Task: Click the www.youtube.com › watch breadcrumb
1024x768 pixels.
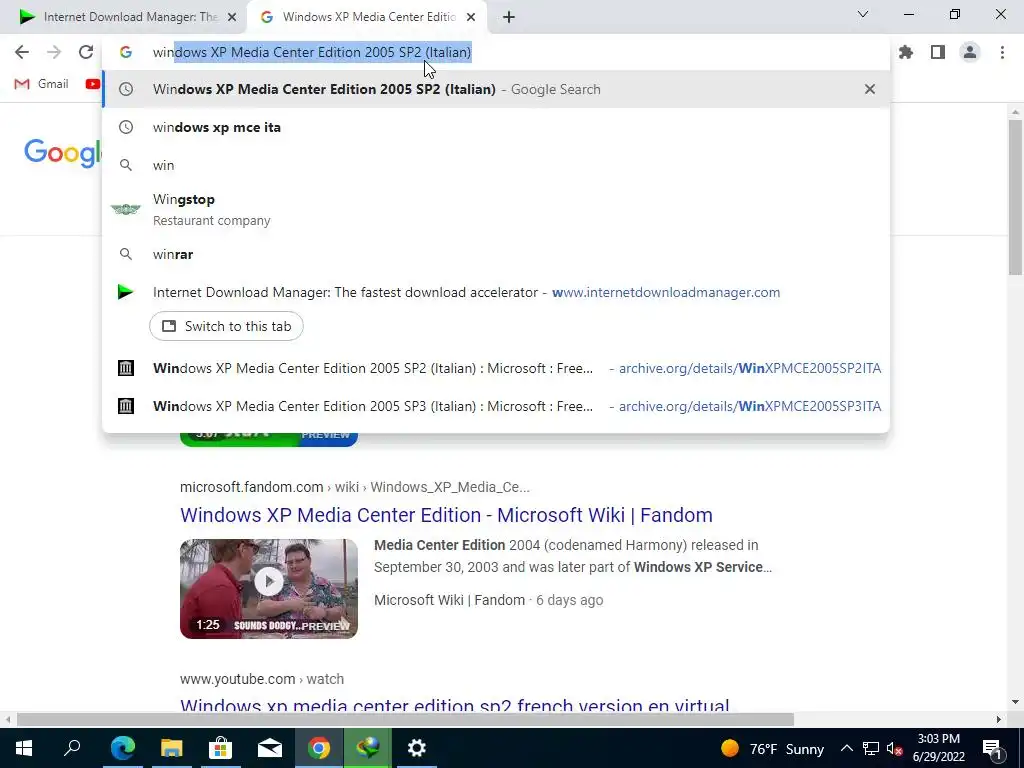Action: pos(262,679)
